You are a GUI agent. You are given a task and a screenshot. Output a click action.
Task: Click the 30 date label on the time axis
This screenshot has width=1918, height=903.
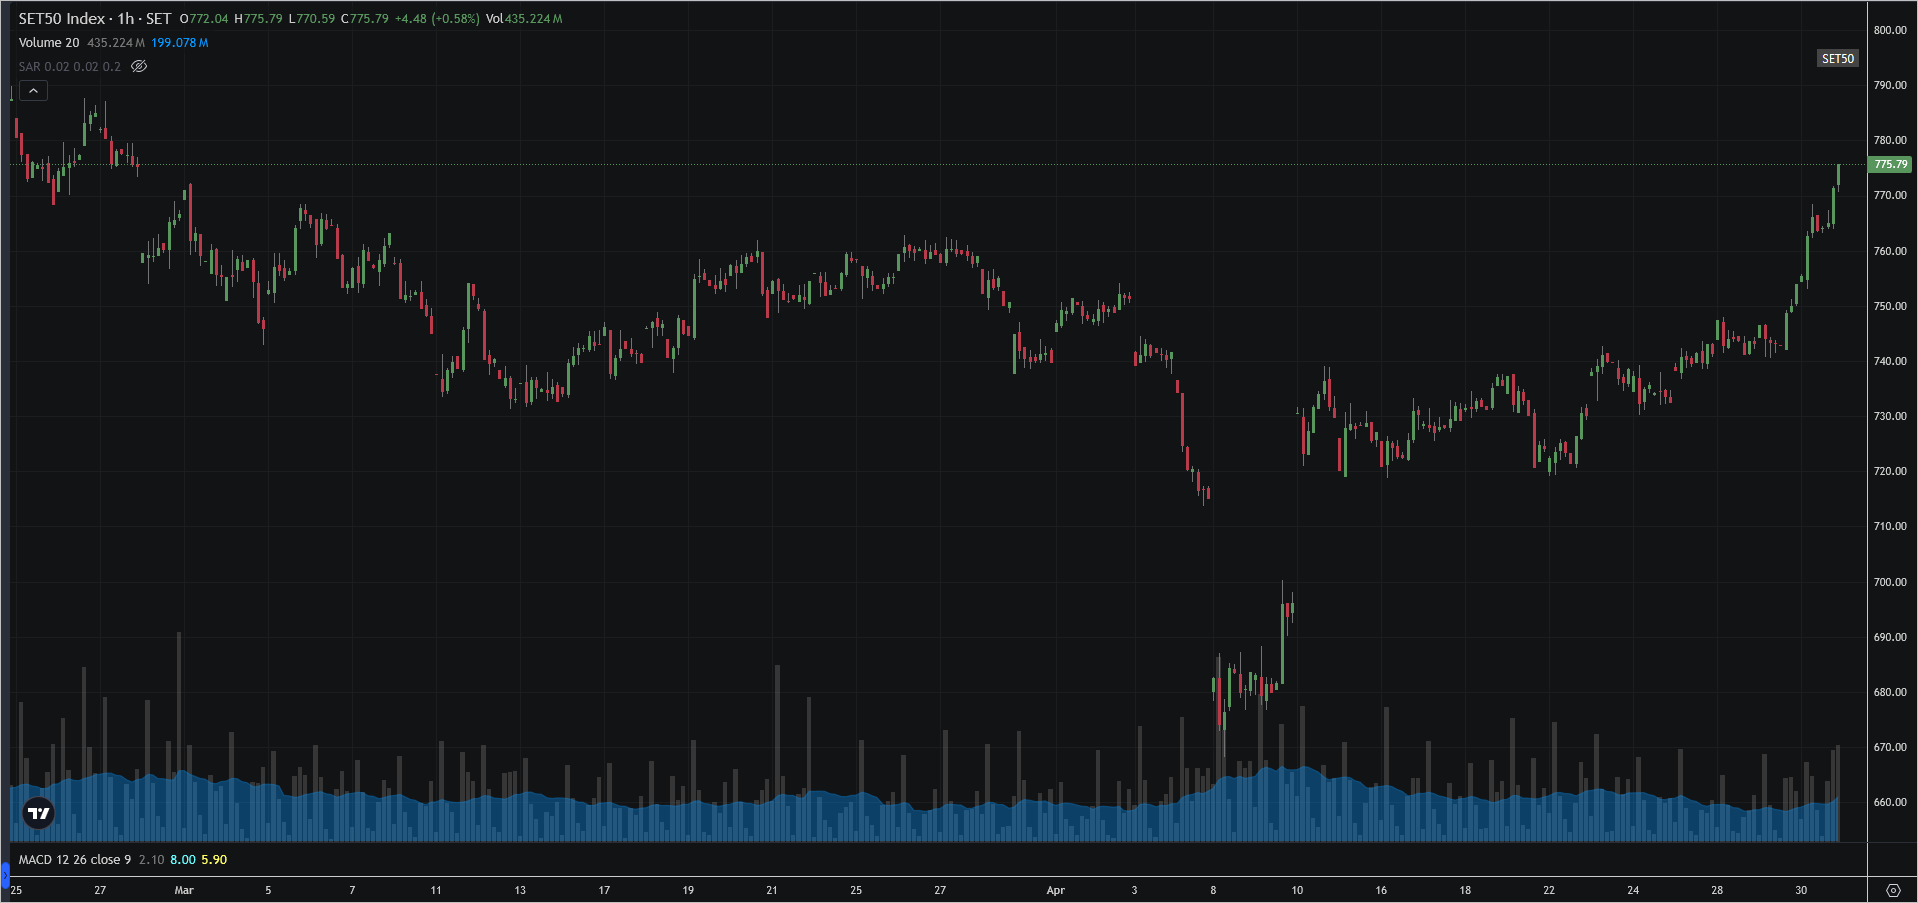click(x=1801, y=890)
